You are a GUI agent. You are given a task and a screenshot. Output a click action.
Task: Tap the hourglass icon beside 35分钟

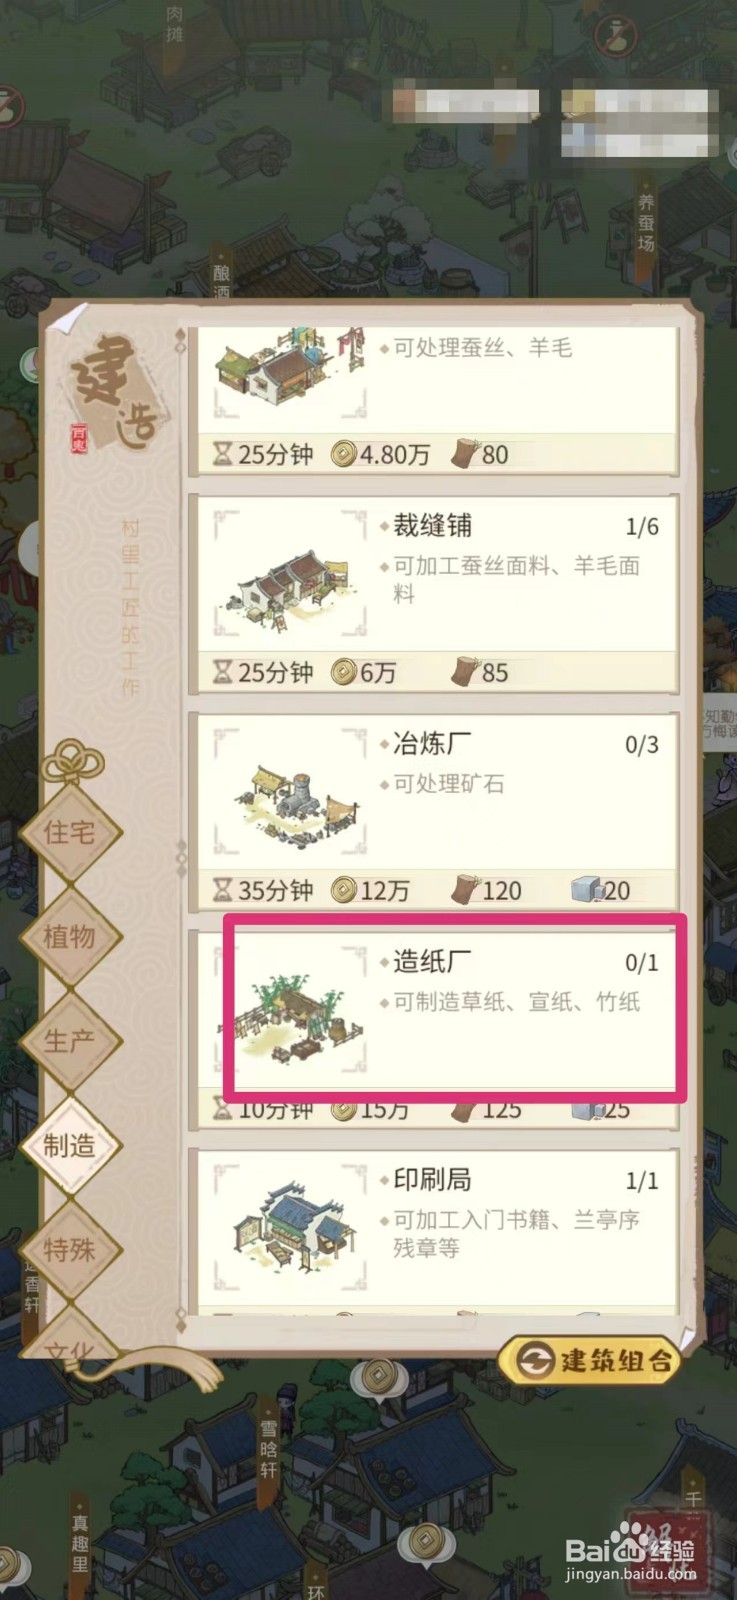[222, 890]
